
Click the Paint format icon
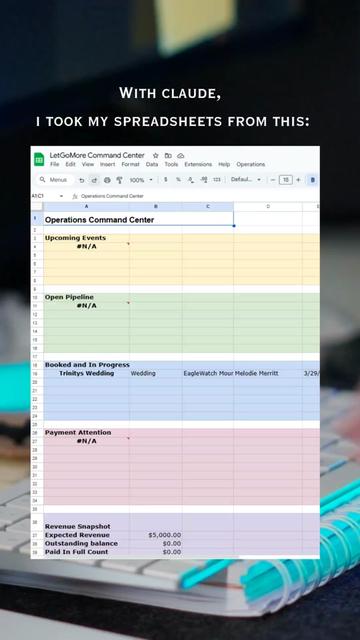pyautogui.click(x=120, y=180)
